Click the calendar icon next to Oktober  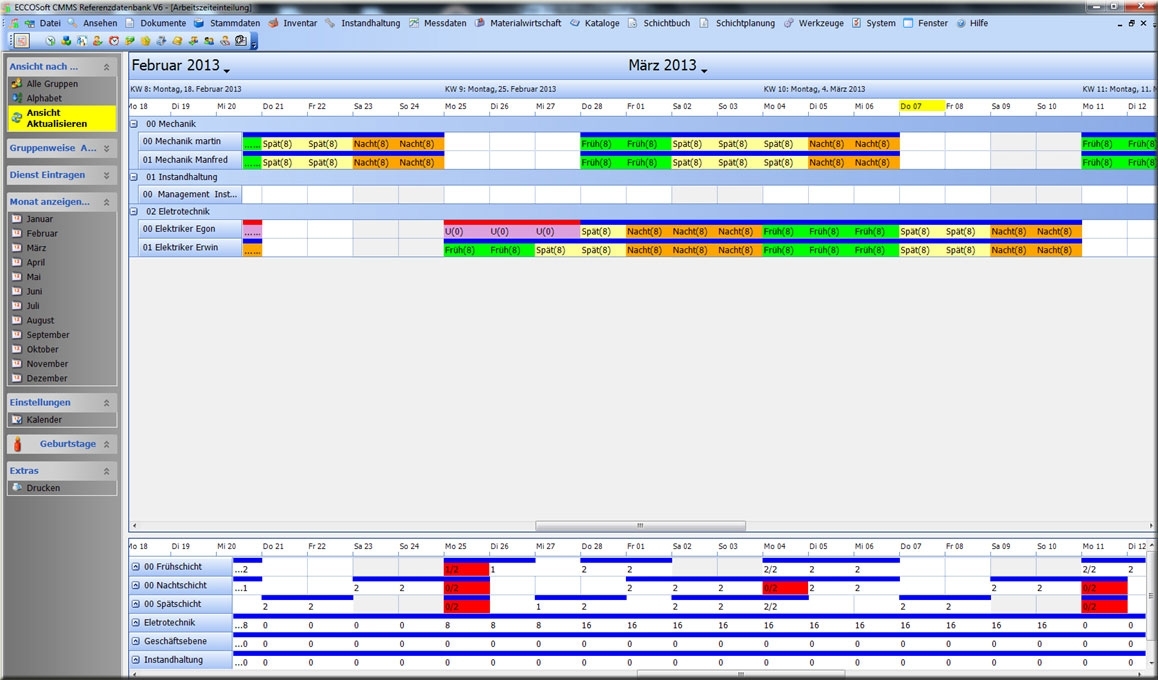(x=16, y=349)
